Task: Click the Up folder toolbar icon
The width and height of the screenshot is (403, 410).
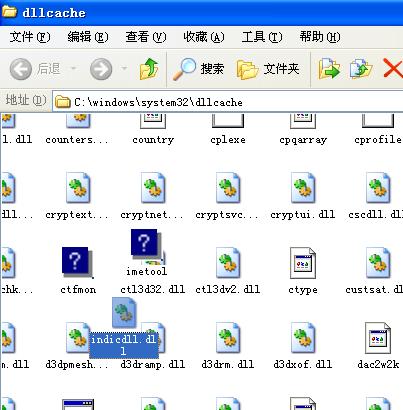Action: [149, 69]
